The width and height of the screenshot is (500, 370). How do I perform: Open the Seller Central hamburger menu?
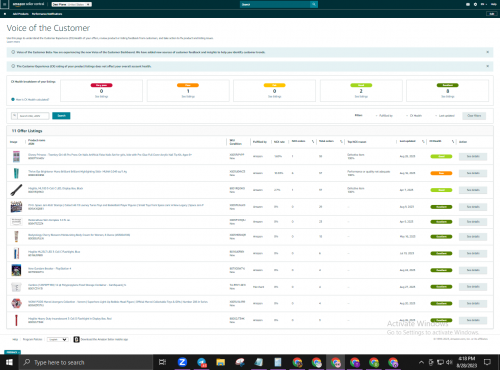(x=4, y=4)
